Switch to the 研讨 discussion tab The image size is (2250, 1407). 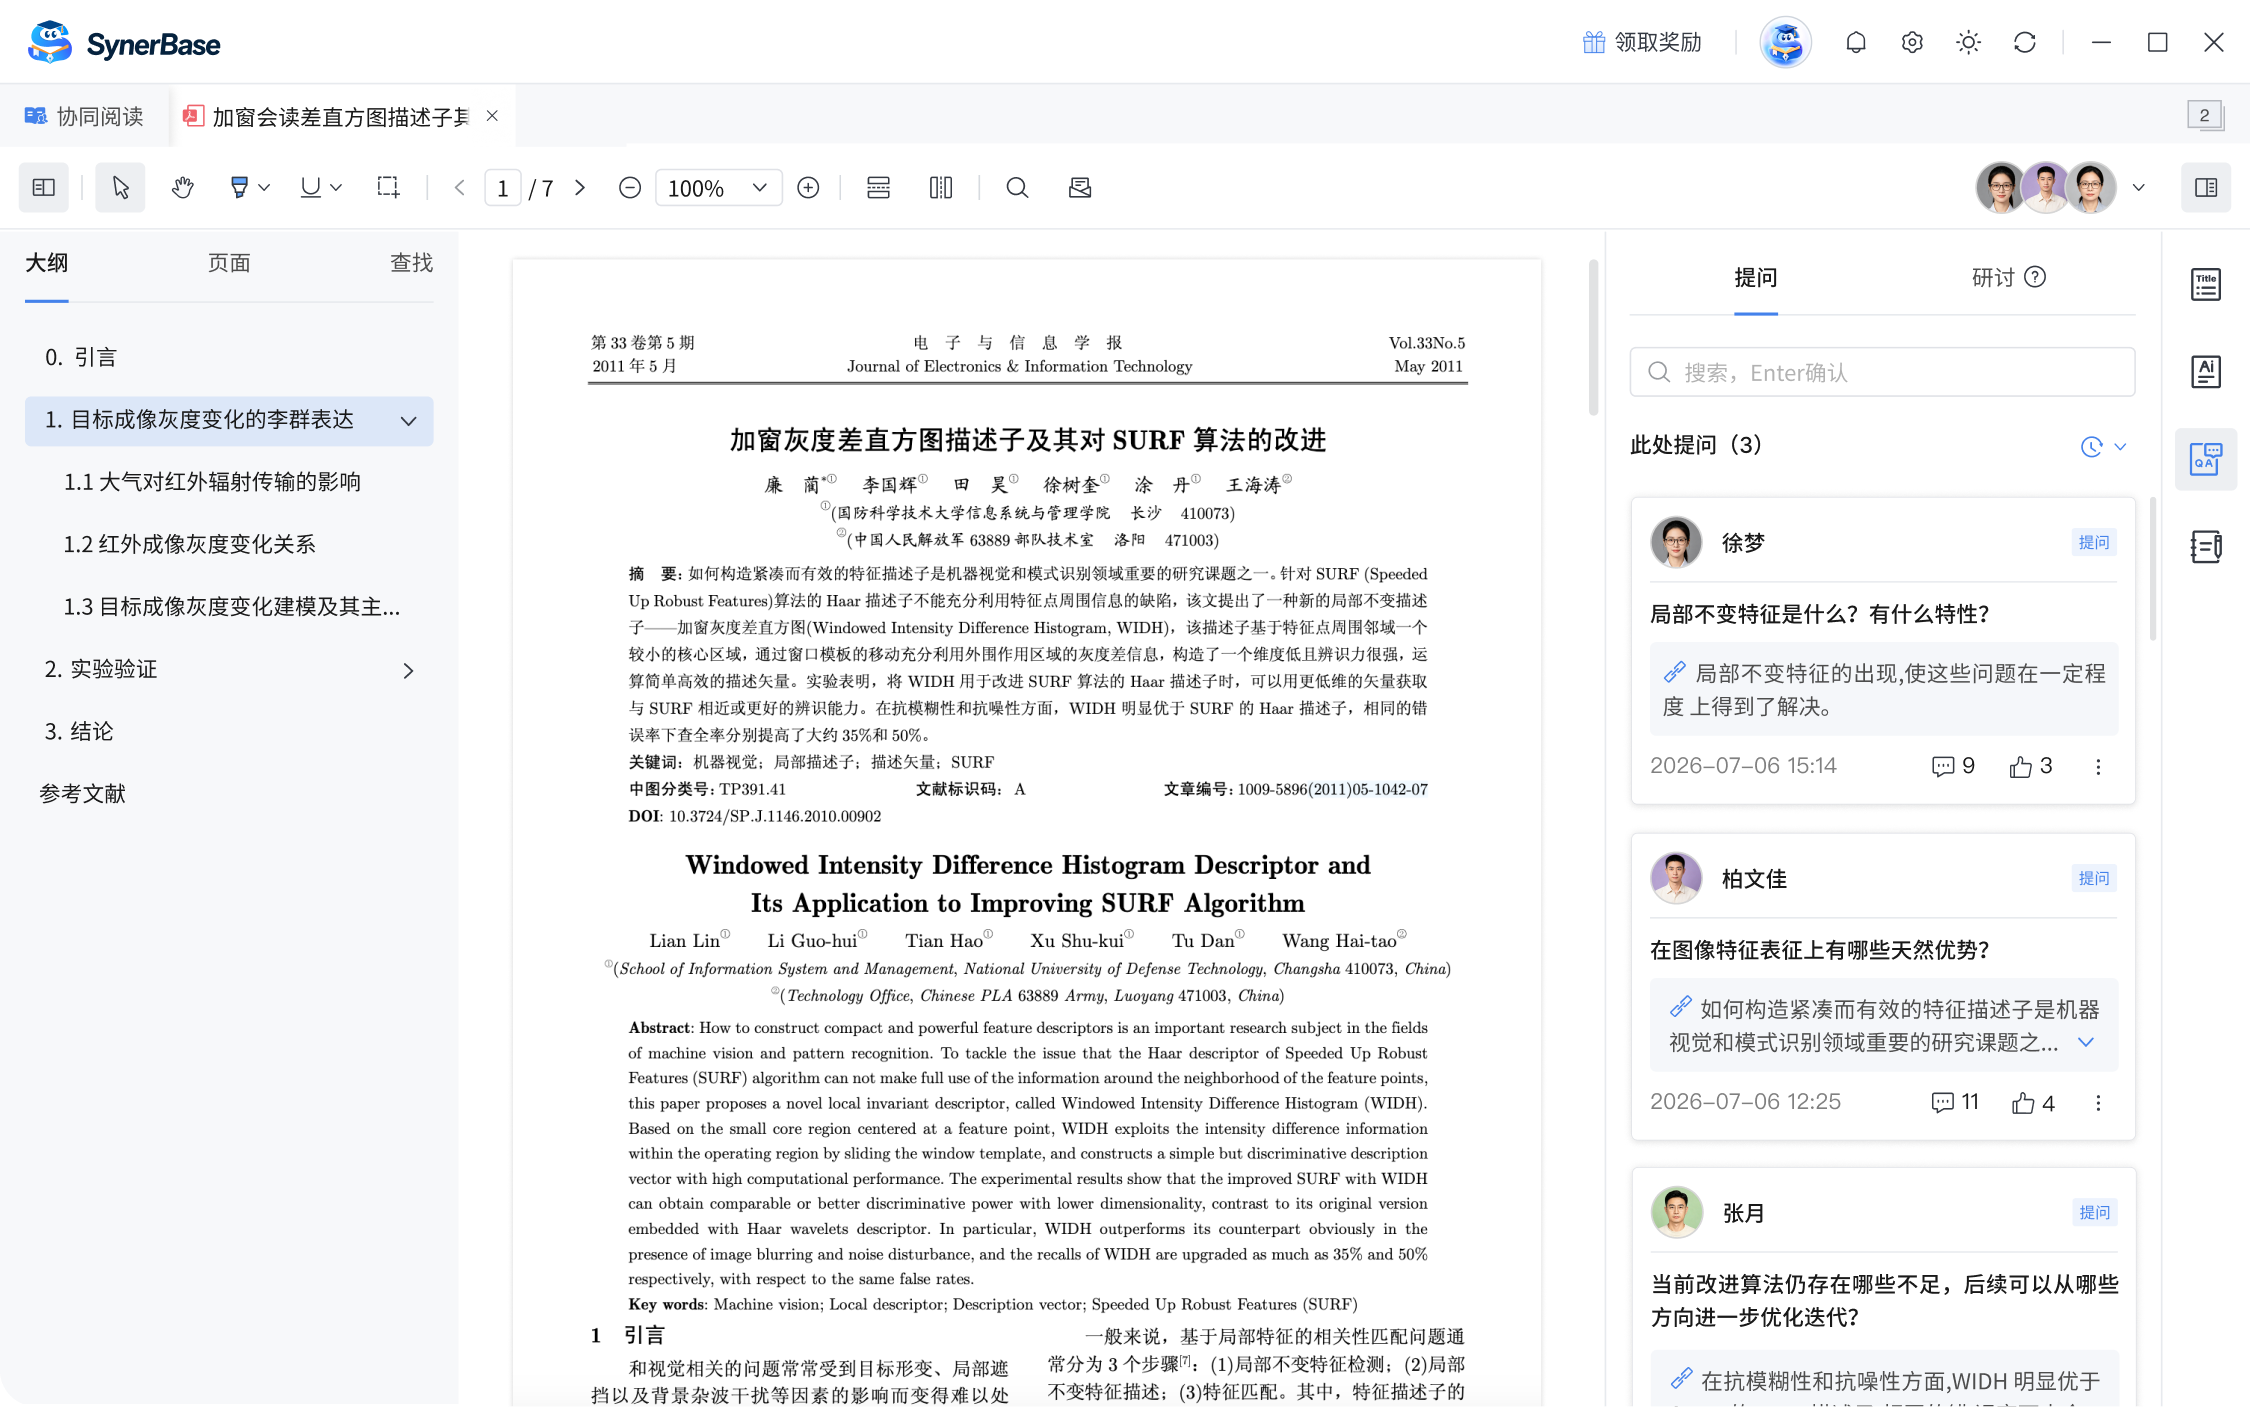click(1992, 278)
